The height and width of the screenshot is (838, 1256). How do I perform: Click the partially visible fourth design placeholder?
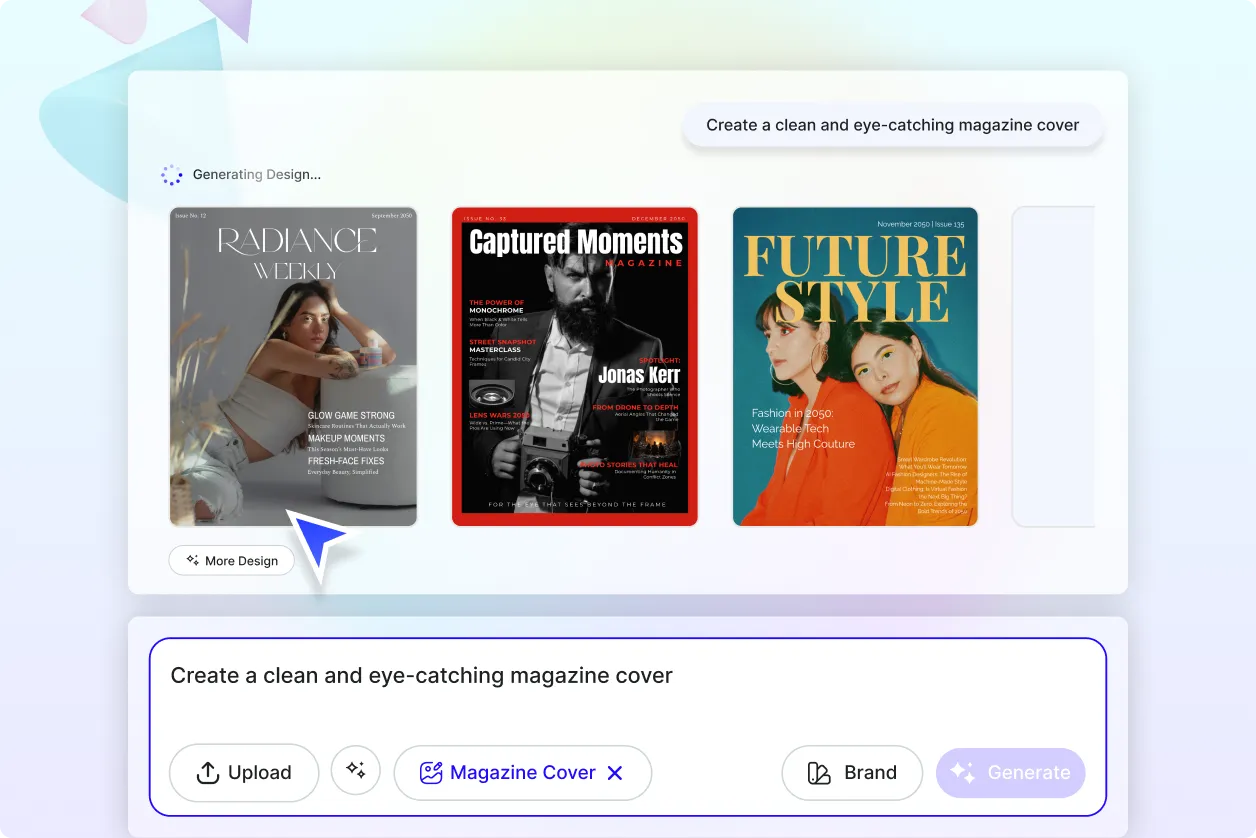pos(1054,366)
